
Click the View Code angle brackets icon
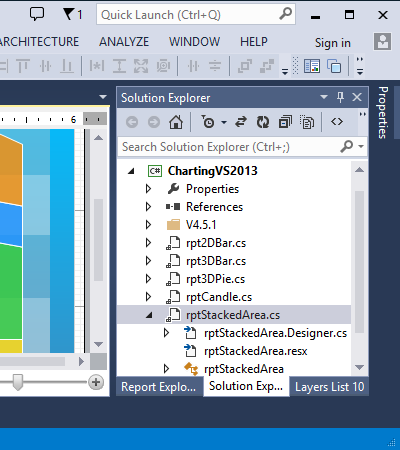[337, 122]
